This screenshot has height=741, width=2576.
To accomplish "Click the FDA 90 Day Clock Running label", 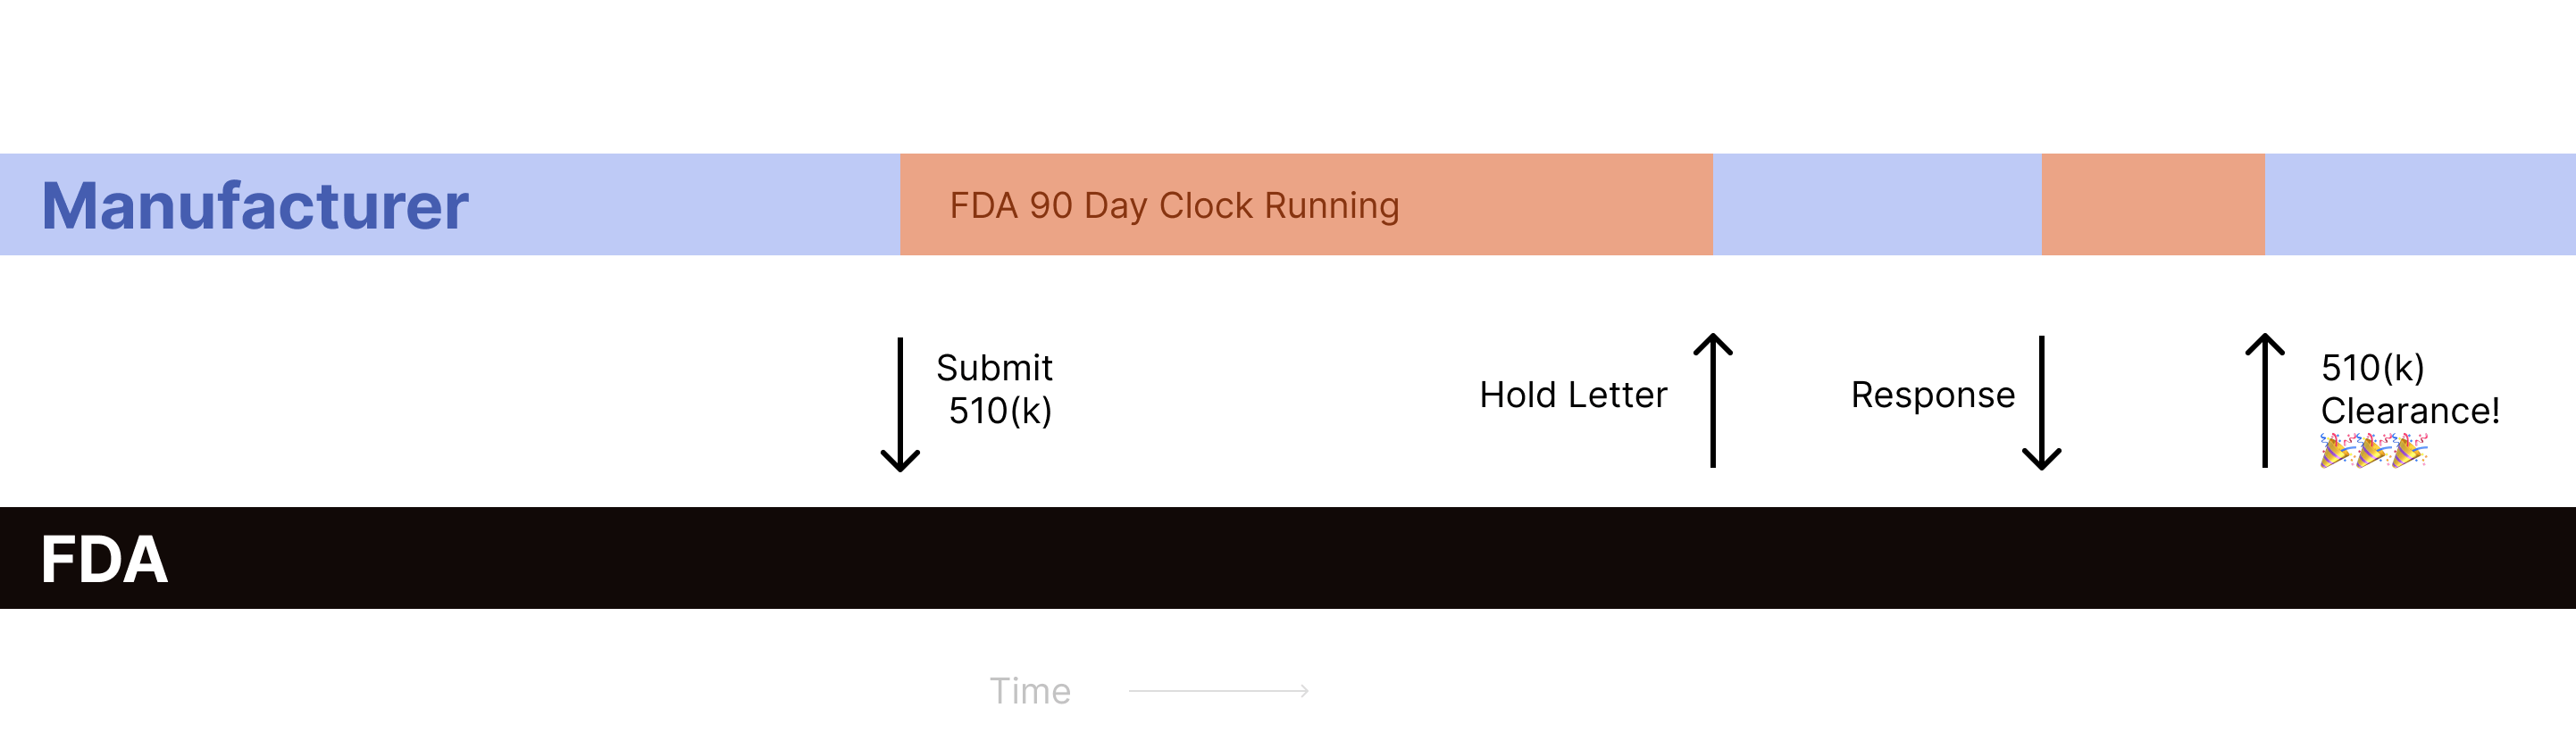I will click(1174, 205).
